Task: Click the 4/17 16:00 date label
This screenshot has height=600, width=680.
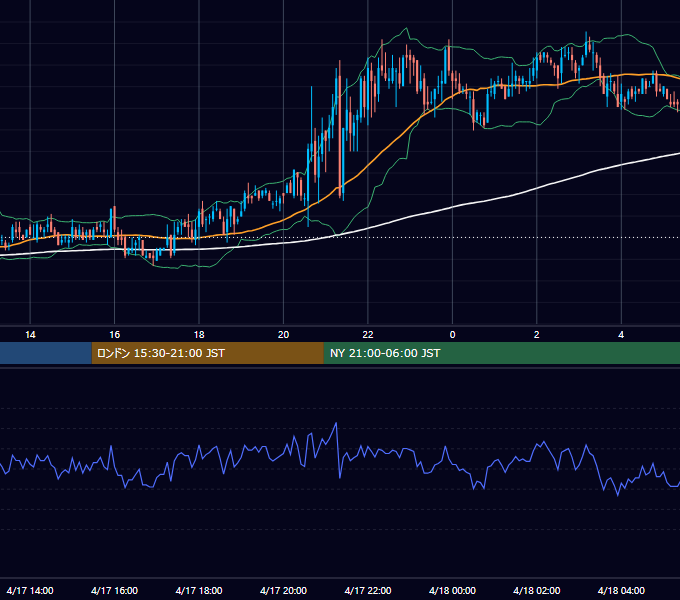Action: click(114, 590)
